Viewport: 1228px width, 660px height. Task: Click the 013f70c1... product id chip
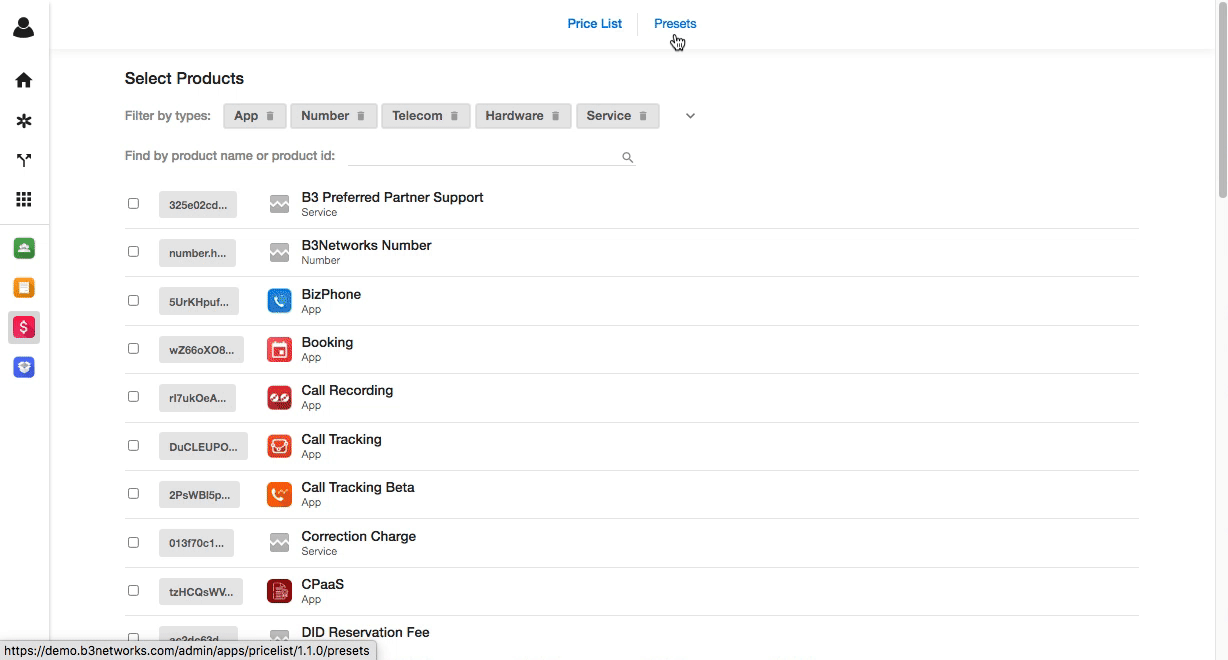[196, 543]
